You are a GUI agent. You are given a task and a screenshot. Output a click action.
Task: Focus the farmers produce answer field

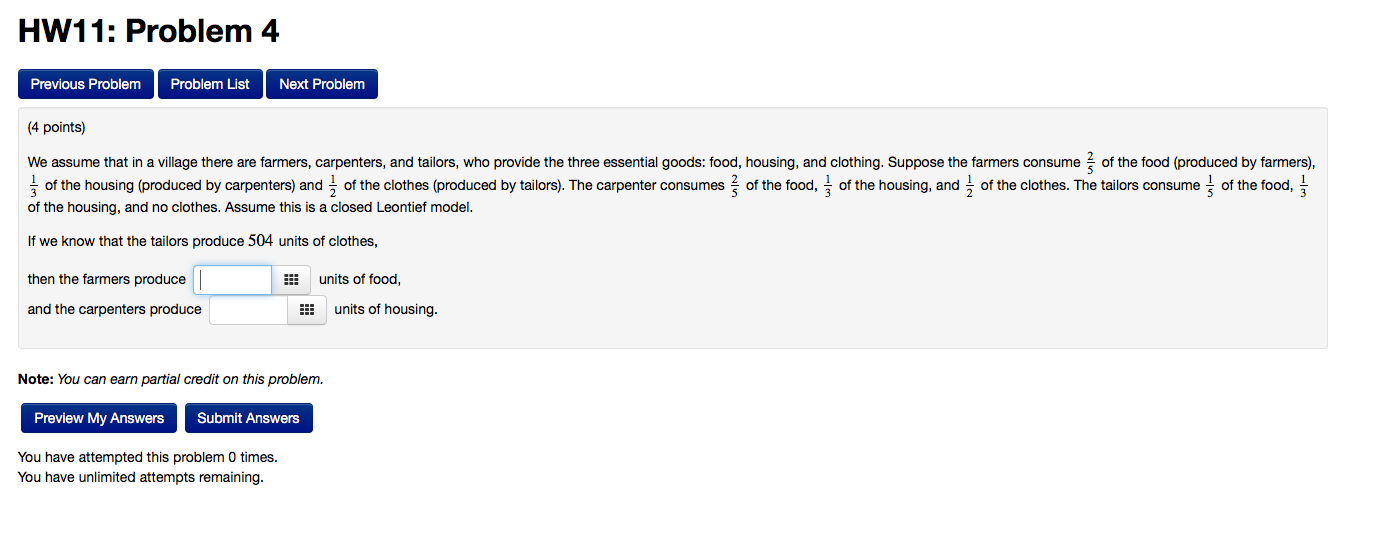pos(233,280)
